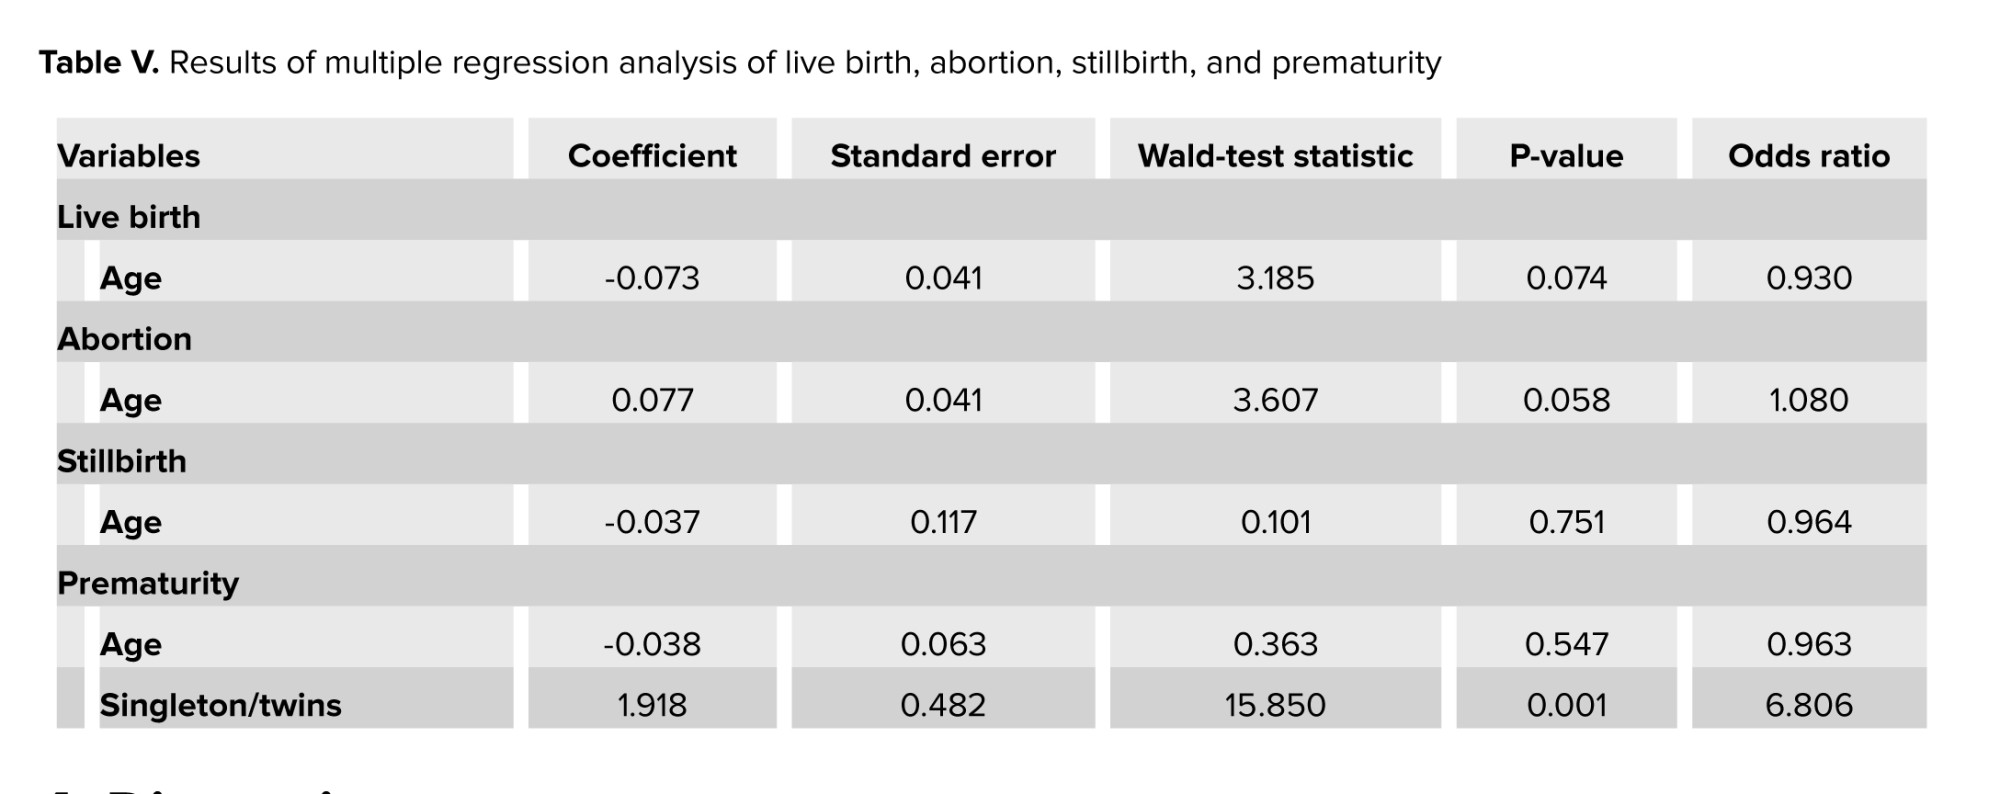
Task: Select the Stillbirth section row label
Action: (x=122, y=461)
